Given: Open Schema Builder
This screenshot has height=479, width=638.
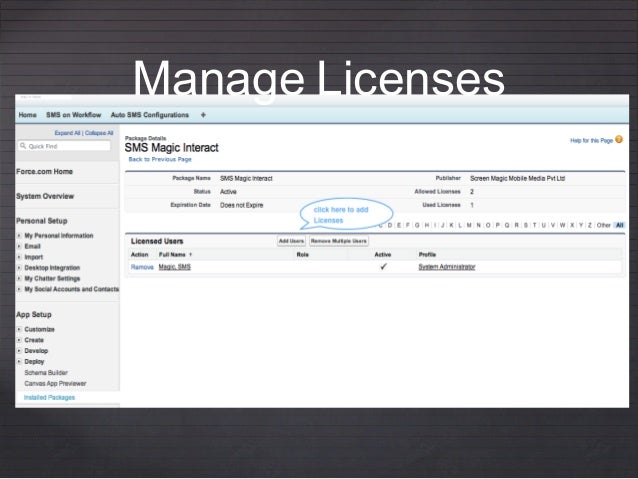Looking at the screenshot, I should pyautogui.click(x=46, y=373).
